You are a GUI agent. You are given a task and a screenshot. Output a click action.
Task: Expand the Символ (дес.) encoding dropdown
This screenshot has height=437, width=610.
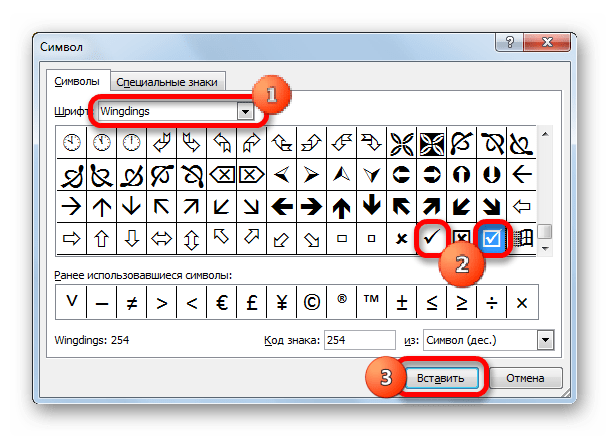pos(545,340)
